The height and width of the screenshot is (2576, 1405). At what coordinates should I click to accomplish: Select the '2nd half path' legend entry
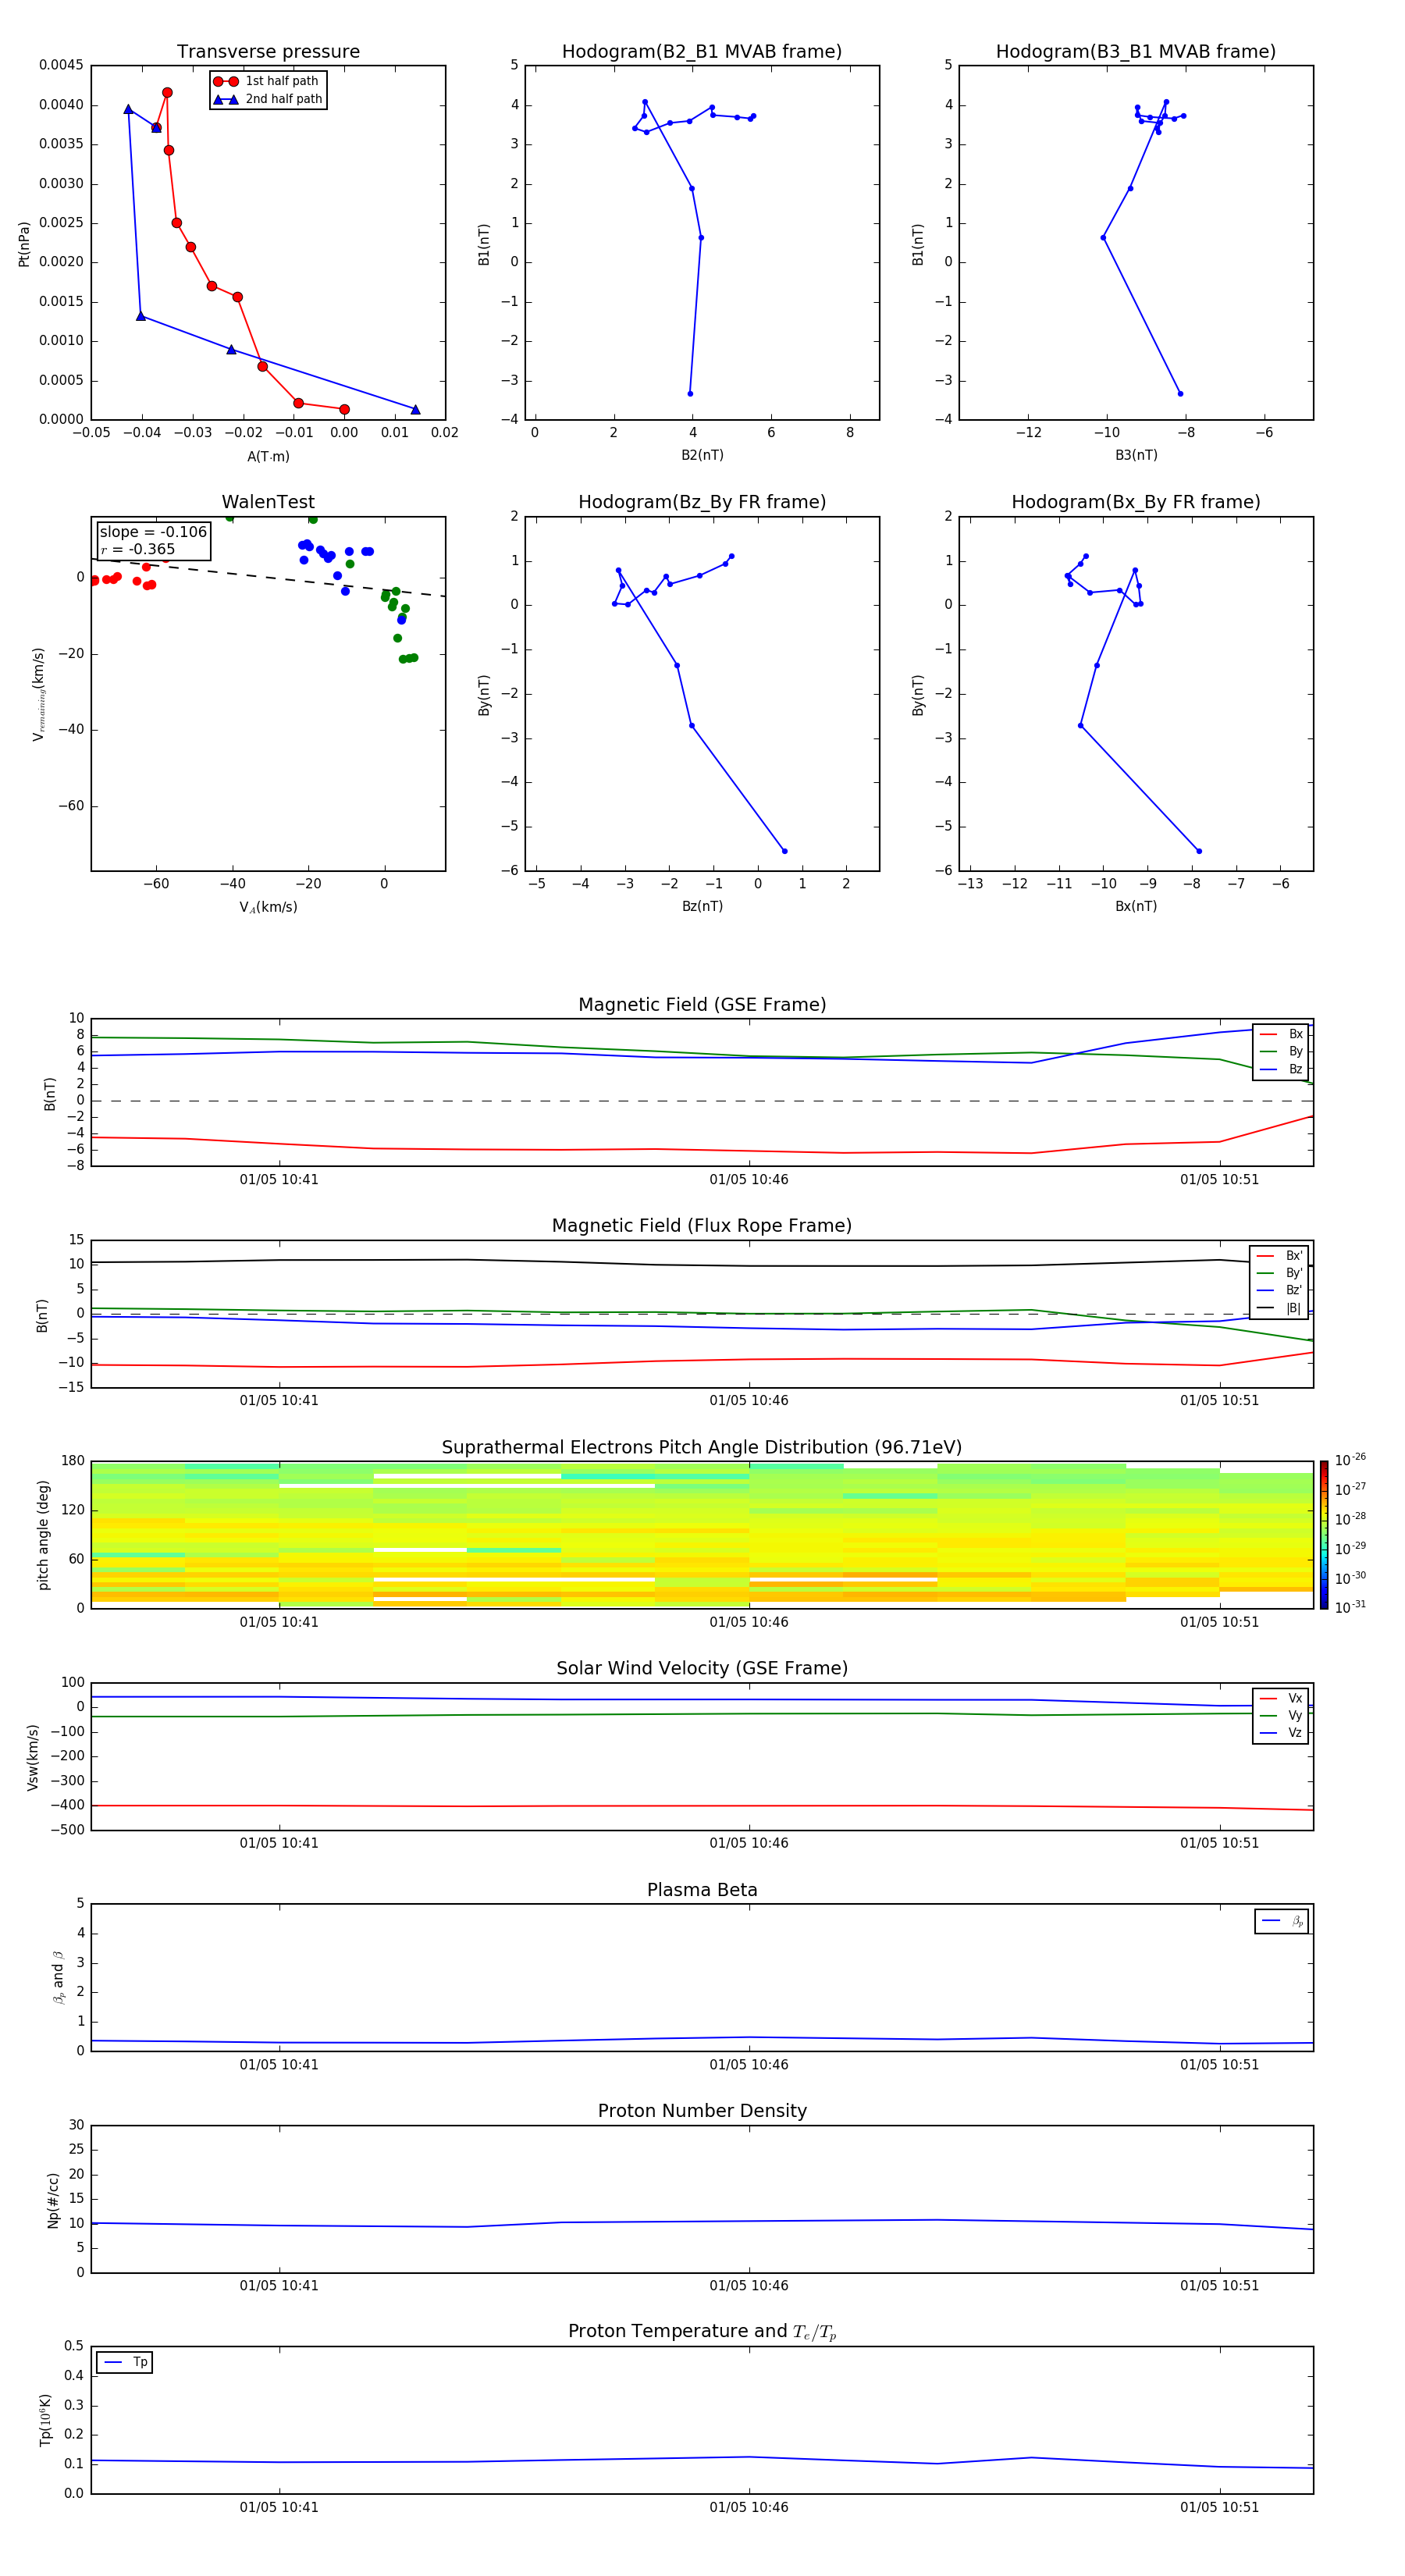[x=267, y=99]
